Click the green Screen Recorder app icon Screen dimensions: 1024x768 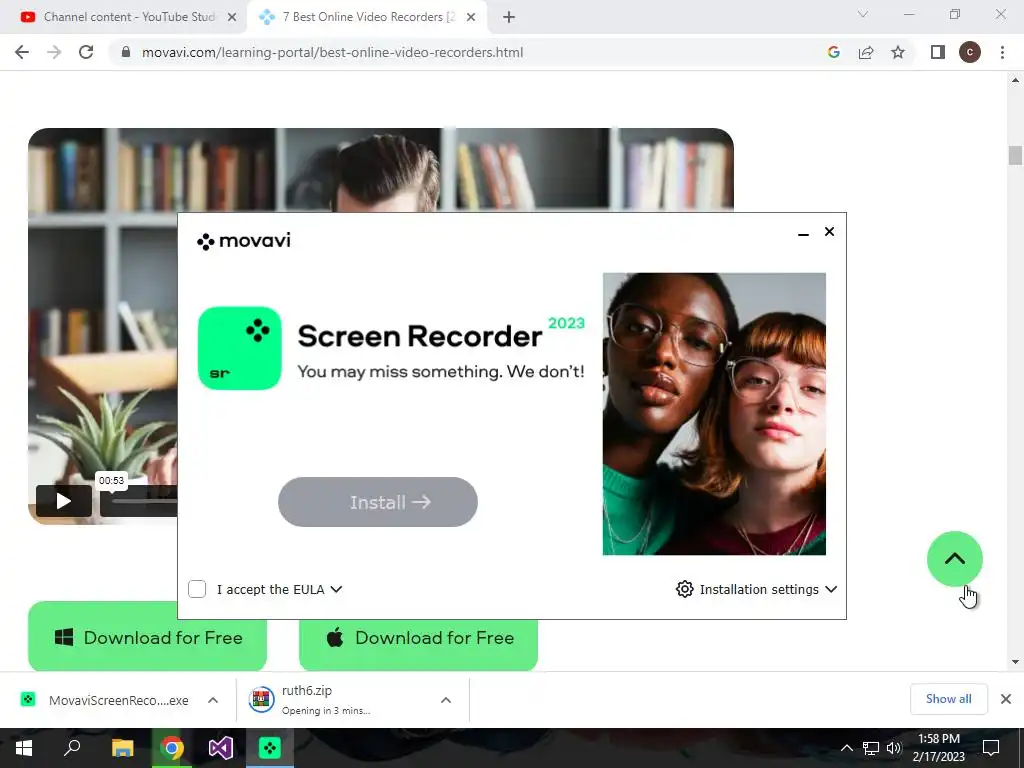(x=240, y=348)
